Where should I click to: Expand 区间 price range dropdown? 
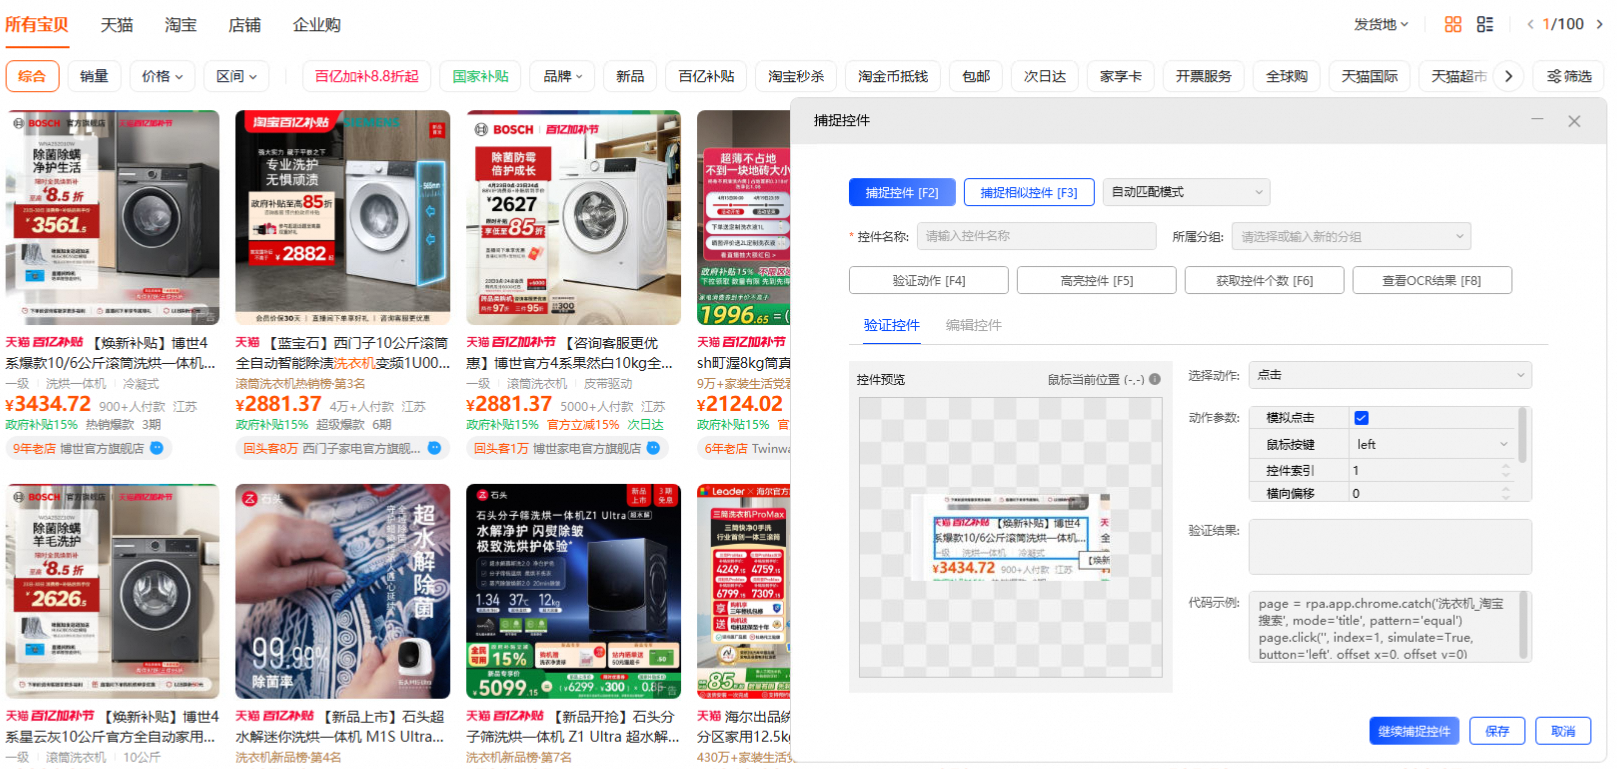point(236,76)
